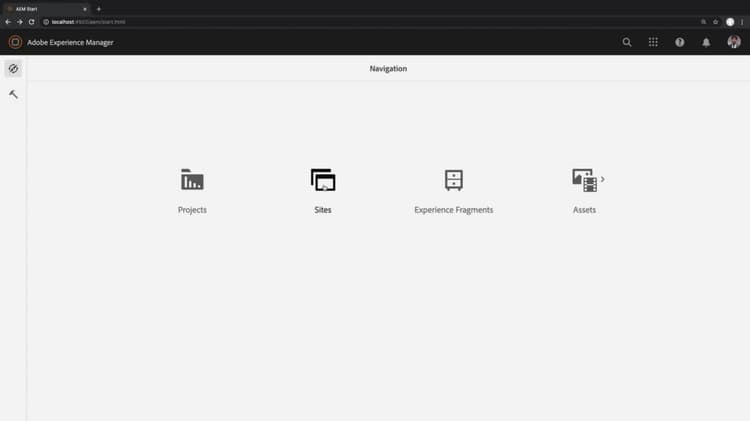
Task: Open the Assets console icon
Action: pos(585,180)
